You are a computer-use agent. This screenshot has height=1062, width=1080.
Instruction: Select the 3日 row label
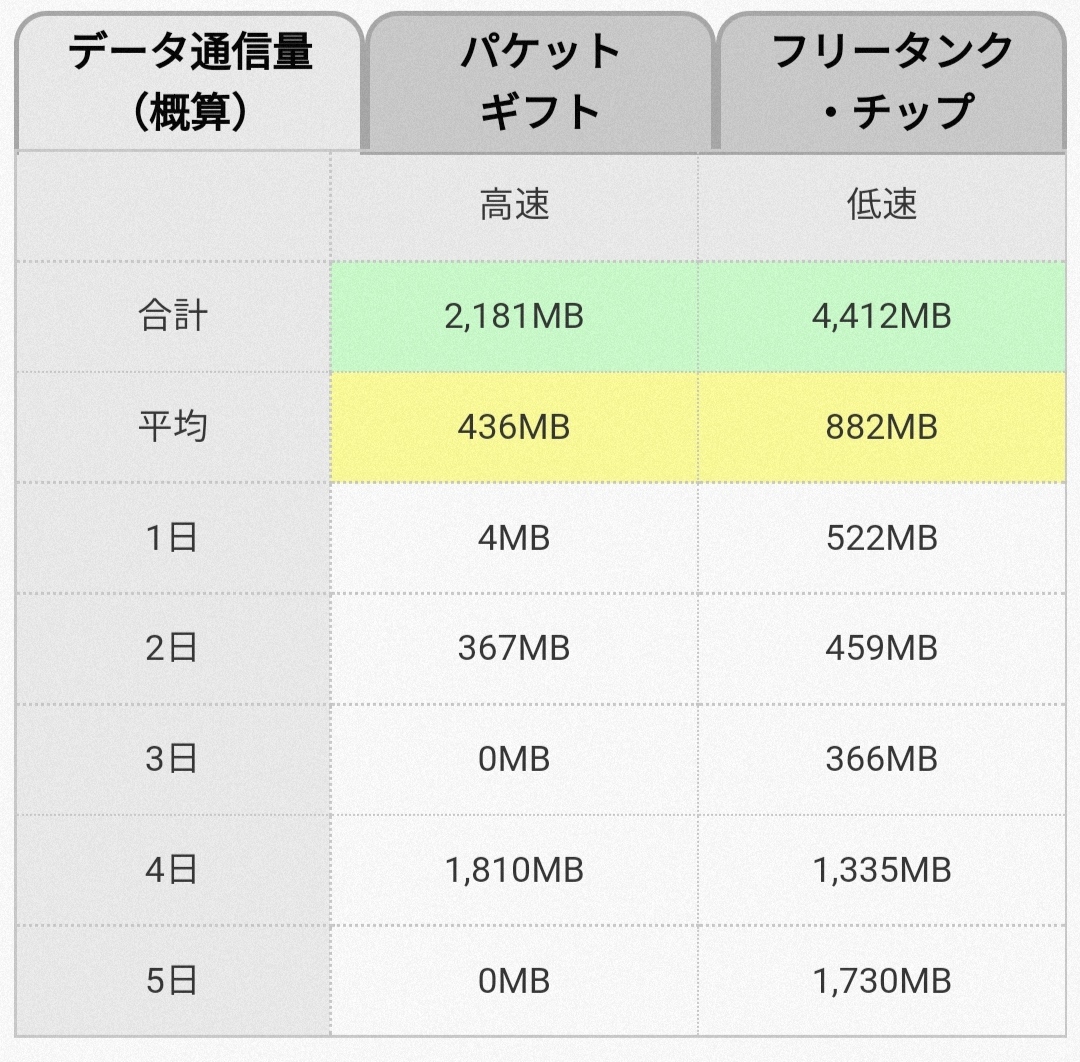click(173, 759)
